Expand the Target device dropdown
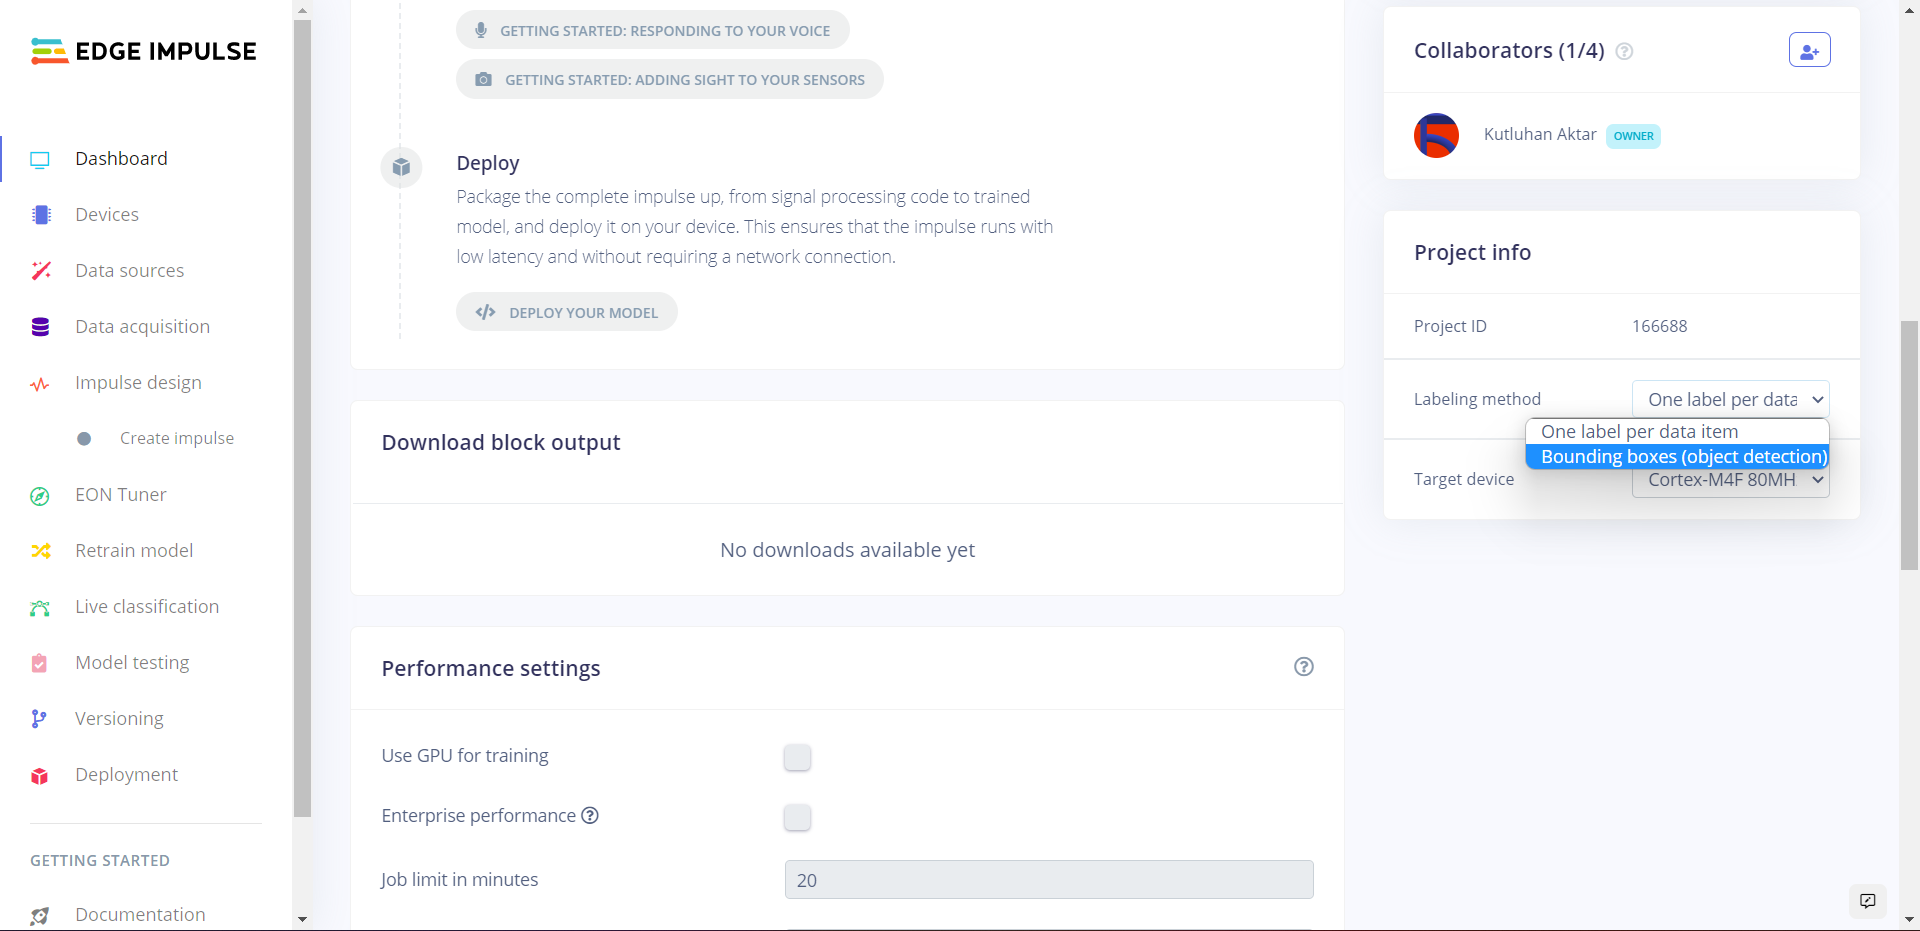1920x931 pixels. pyautogui.click(x=1730, y=481)
